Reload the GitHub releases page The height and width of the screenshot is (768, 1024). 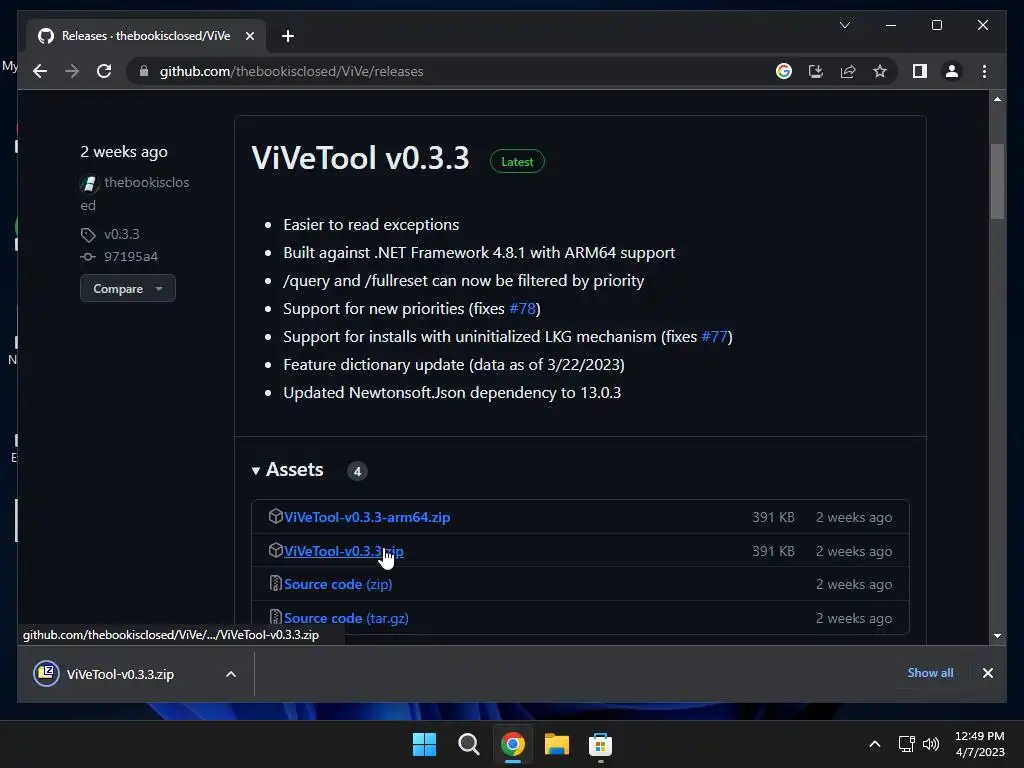(104, 71)
